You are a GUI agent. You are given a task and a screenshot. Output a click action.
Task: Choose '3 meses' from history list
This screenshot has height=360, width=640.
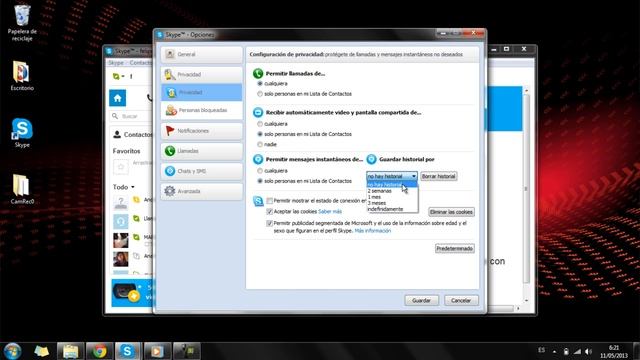coord(392,203)
